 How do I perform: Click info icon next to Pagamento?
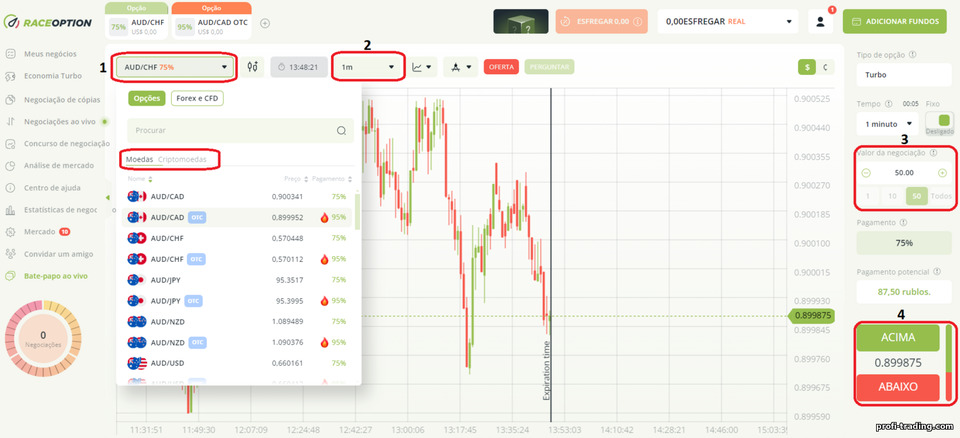(904, 222)
